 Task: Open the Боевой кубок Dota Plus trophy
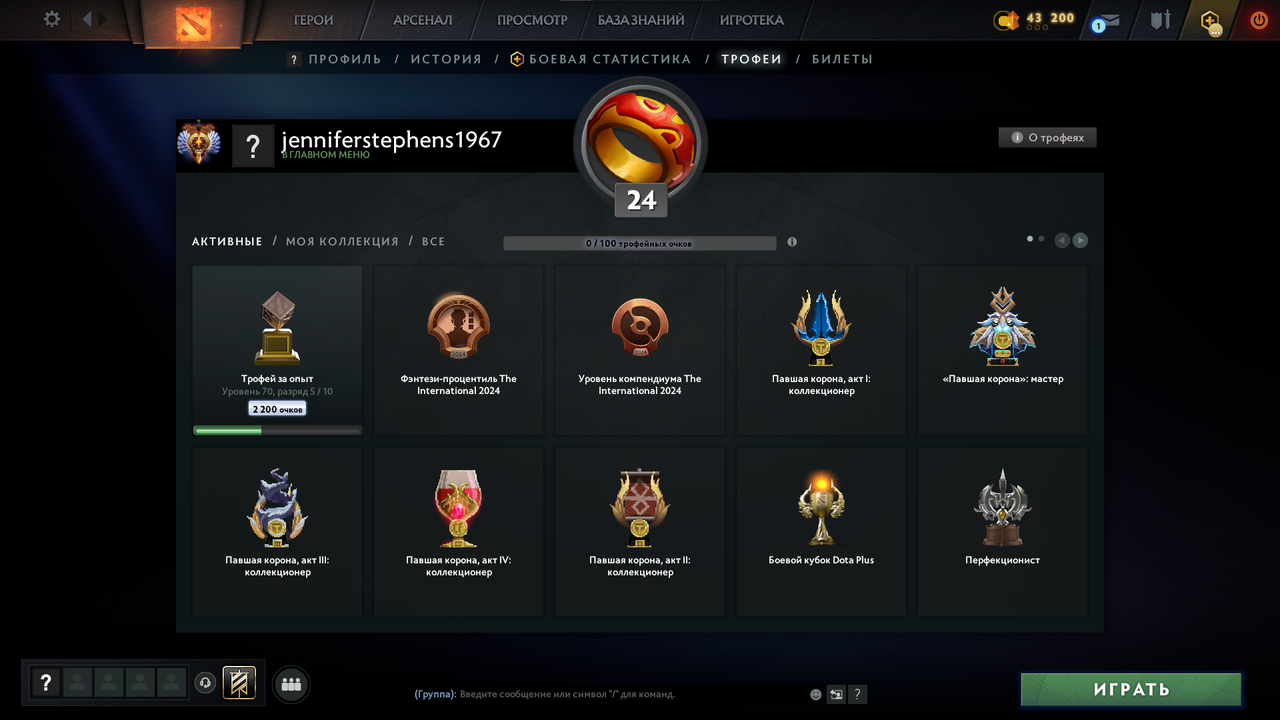pyautogui.click(x=821, y=531)
